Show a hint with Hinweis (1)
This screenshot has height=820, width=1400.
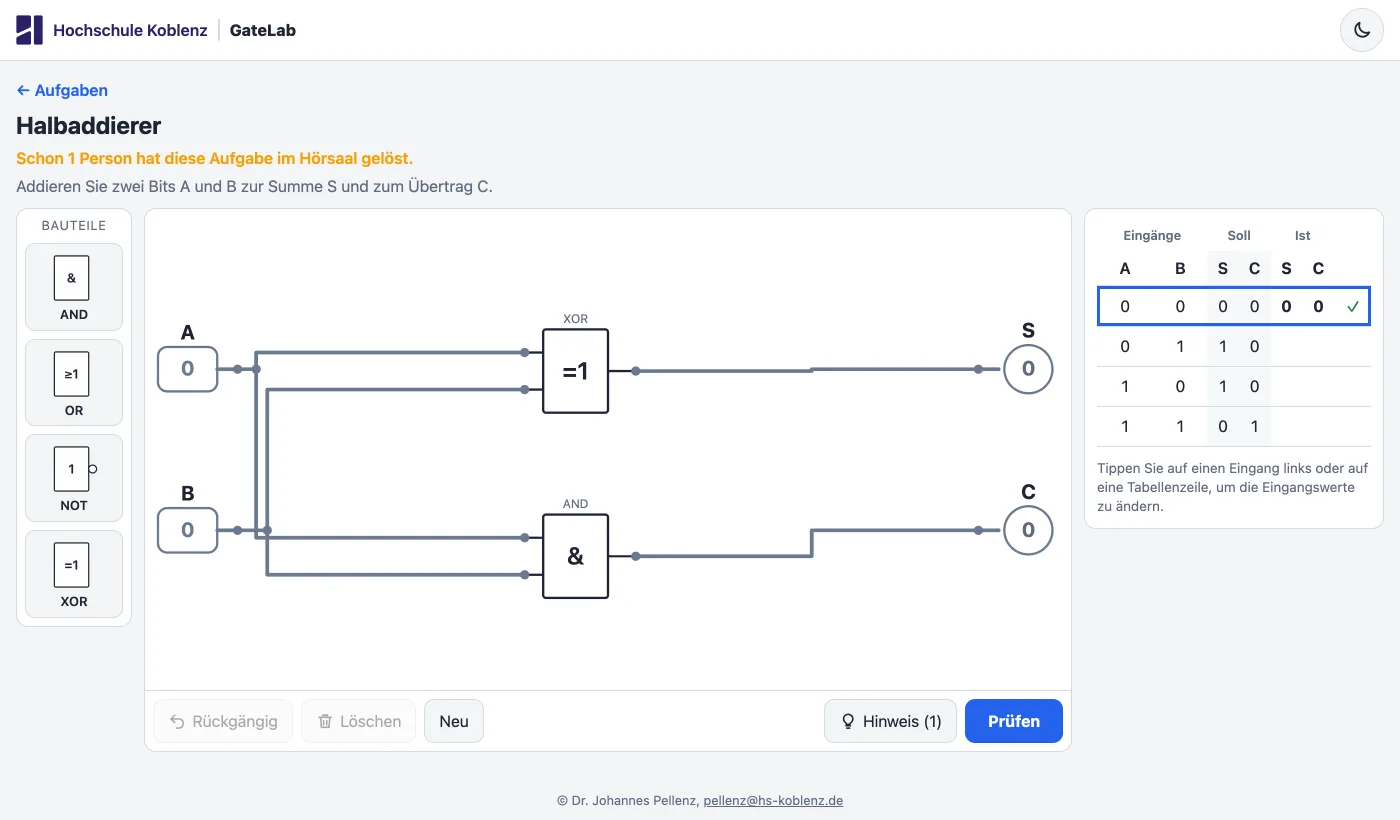click(x=890, y=721)
